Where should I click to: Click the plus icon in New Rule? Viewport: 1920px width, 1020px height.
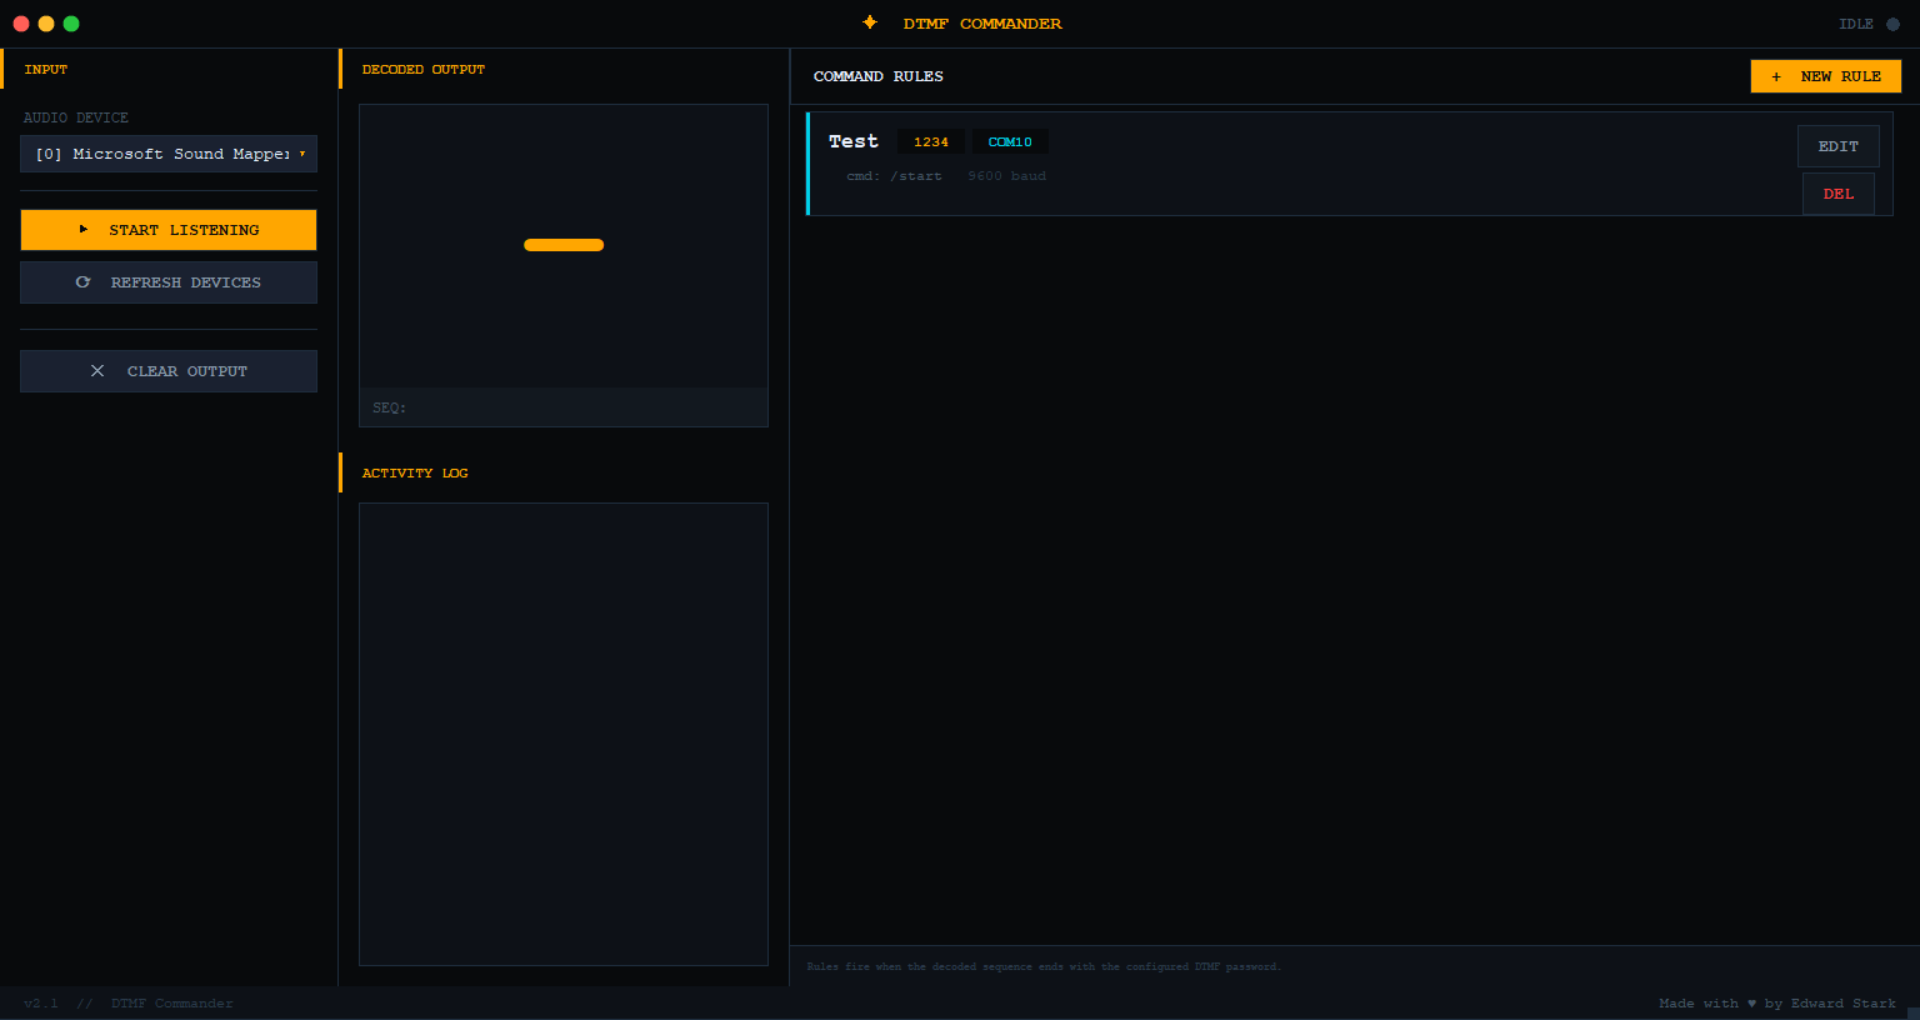click(x=1776, y=76)
